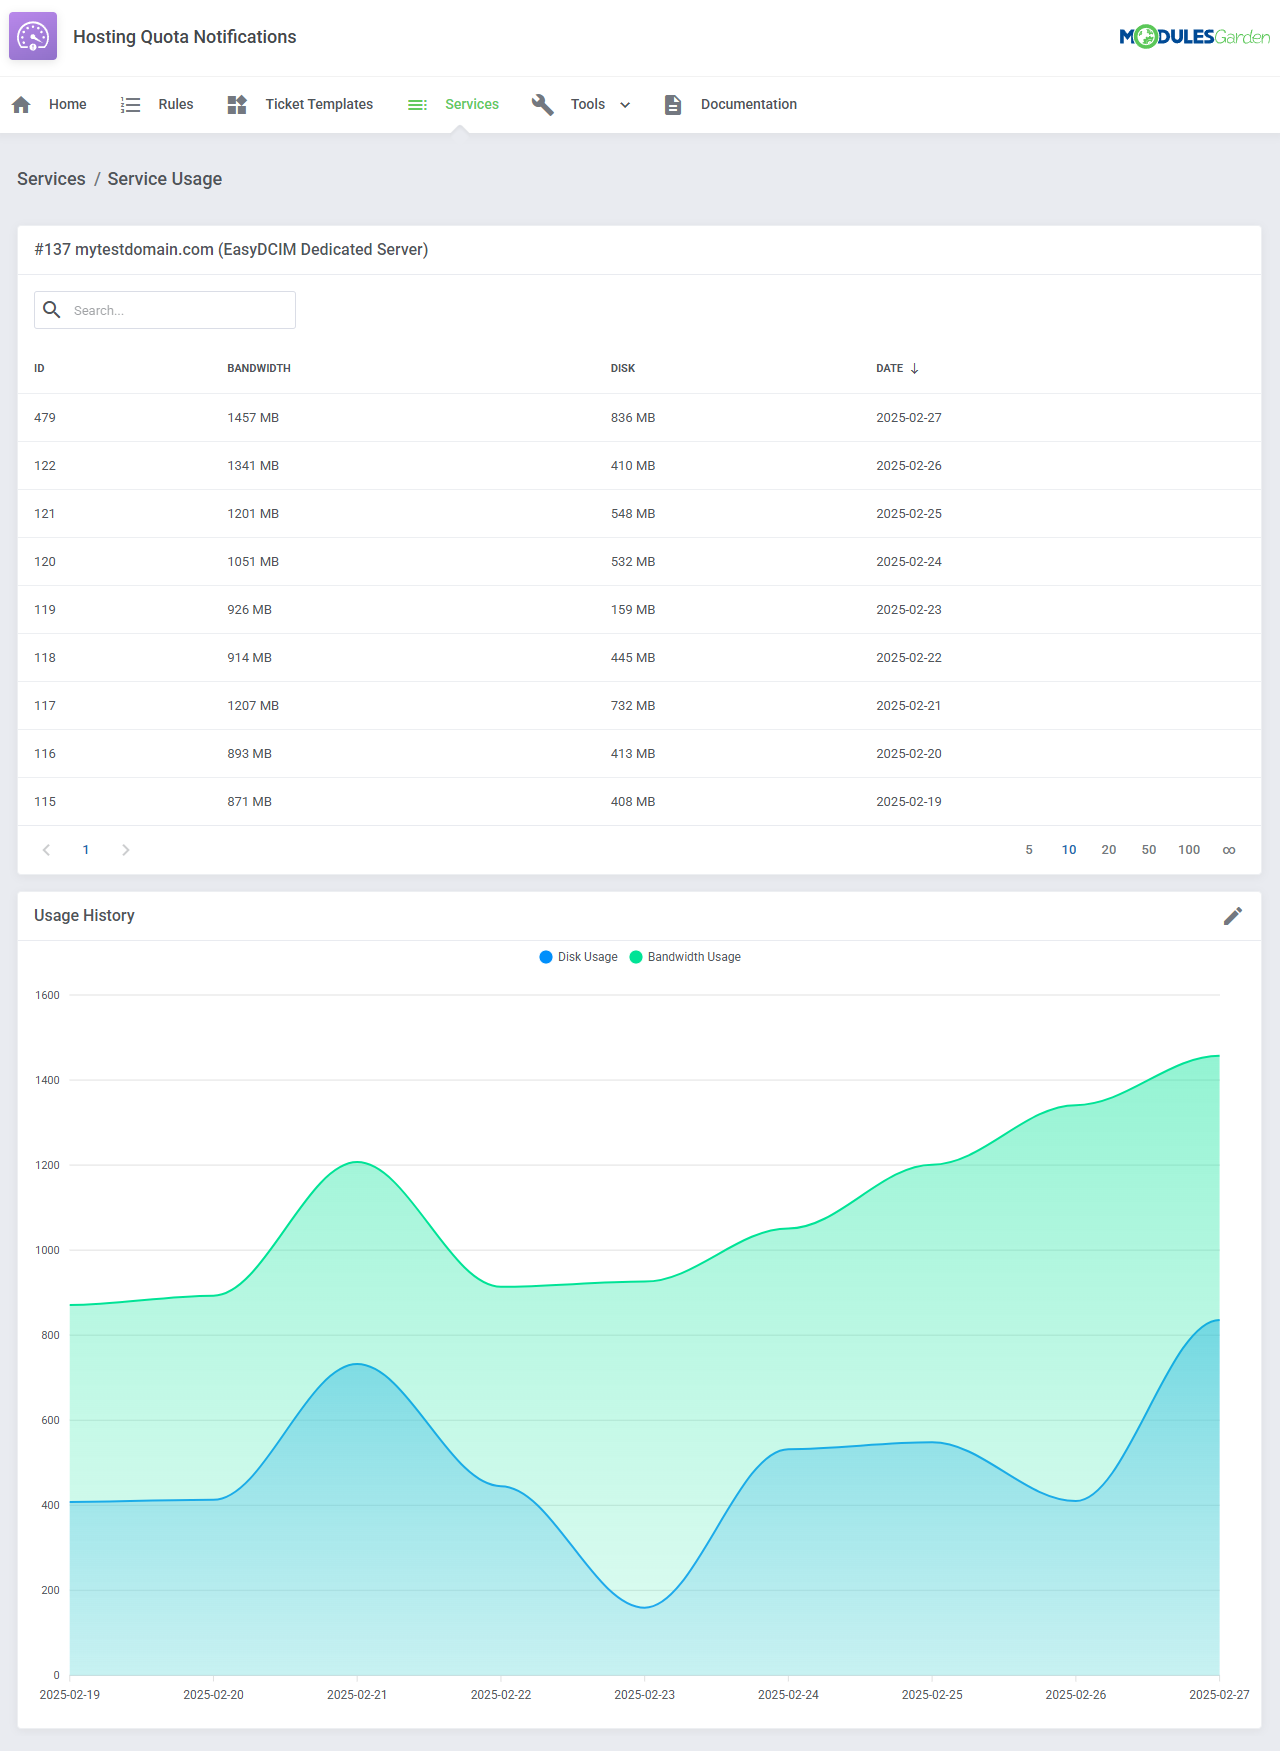
Task: Click into the Search input field
Action: [x=180, y=311]
